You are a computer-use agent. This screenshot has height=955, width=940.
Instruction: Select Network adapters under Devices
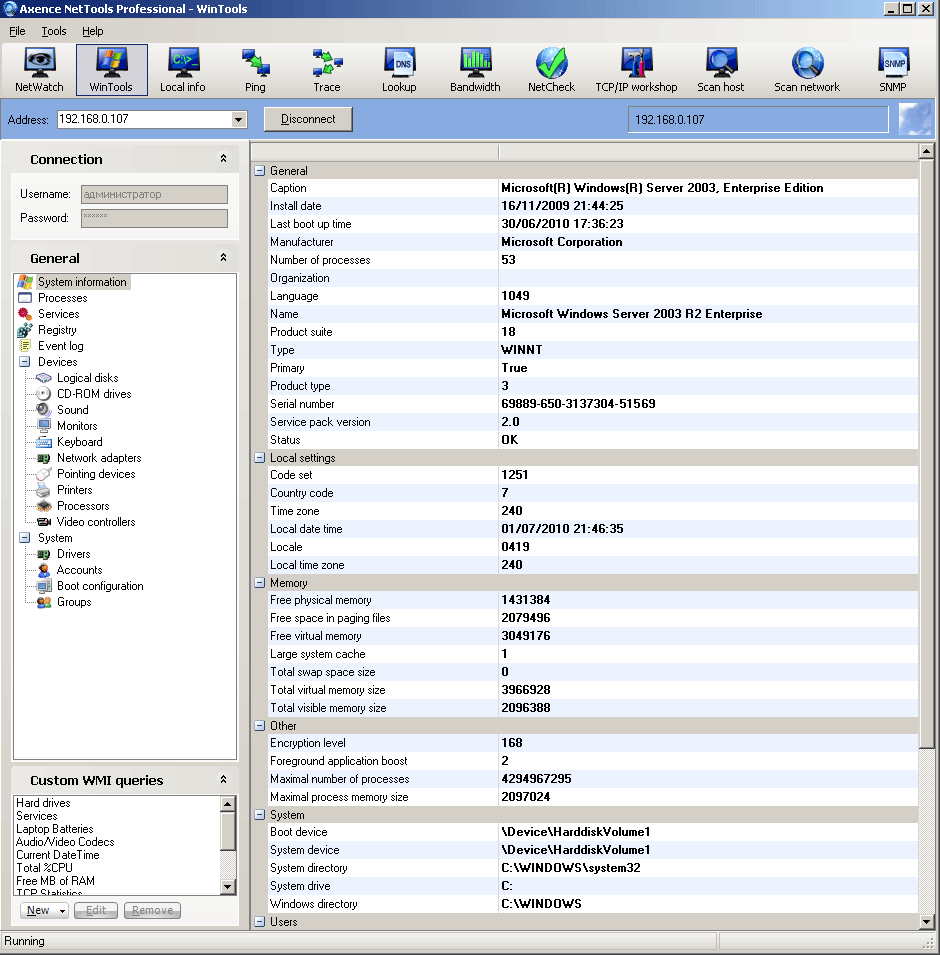pos(99,457)
